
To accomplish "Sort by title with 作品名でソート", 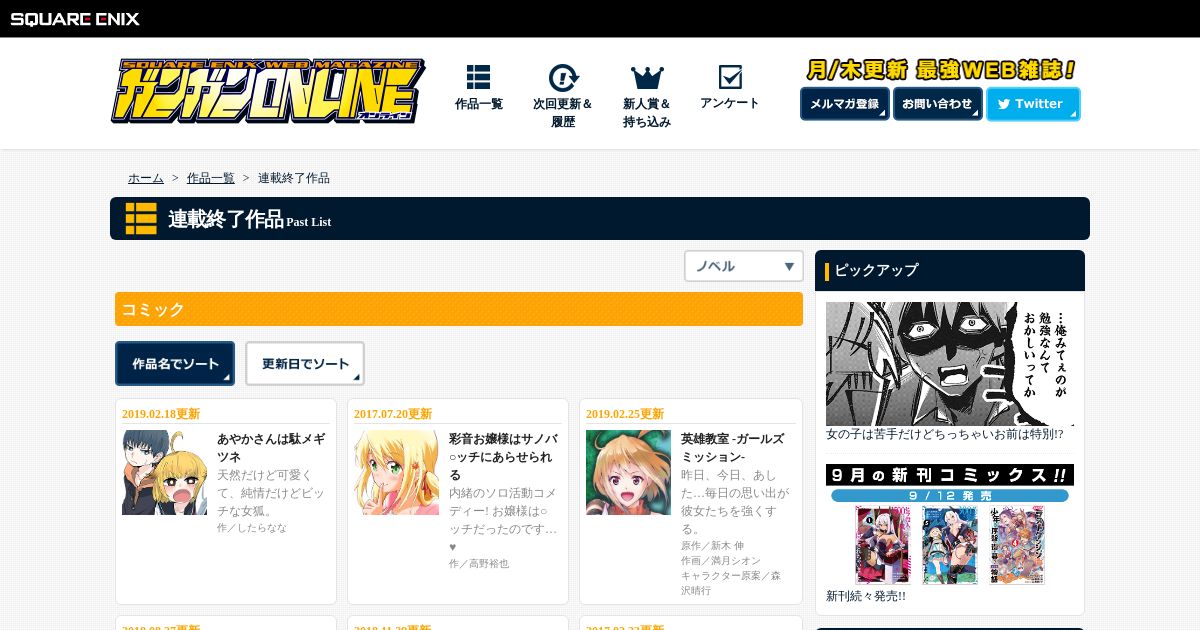I will 175,364.
